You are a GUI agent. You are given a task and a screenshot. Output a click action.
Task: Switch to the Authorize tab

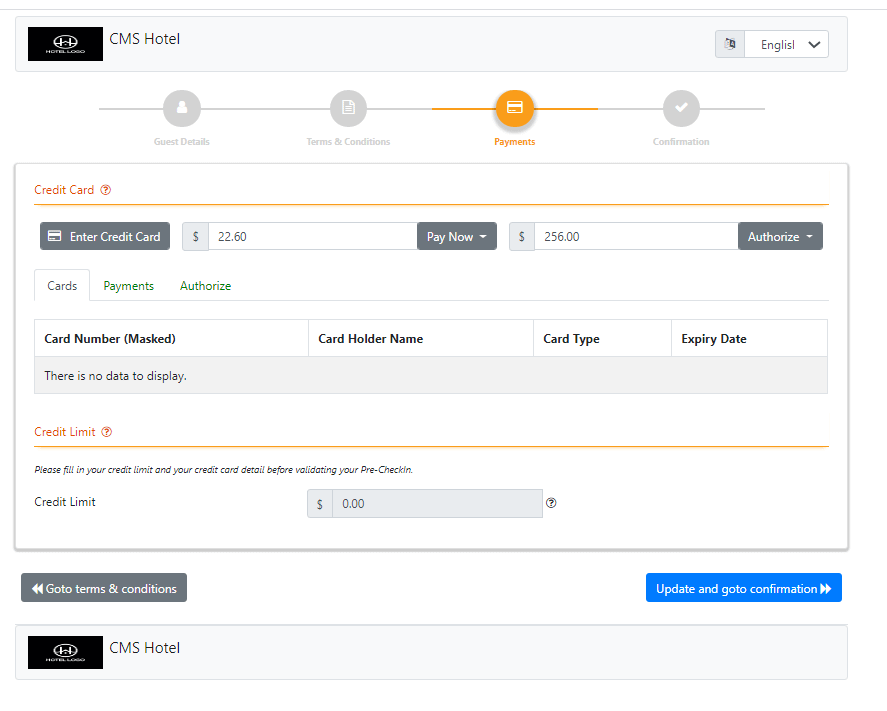coord(205,286)
